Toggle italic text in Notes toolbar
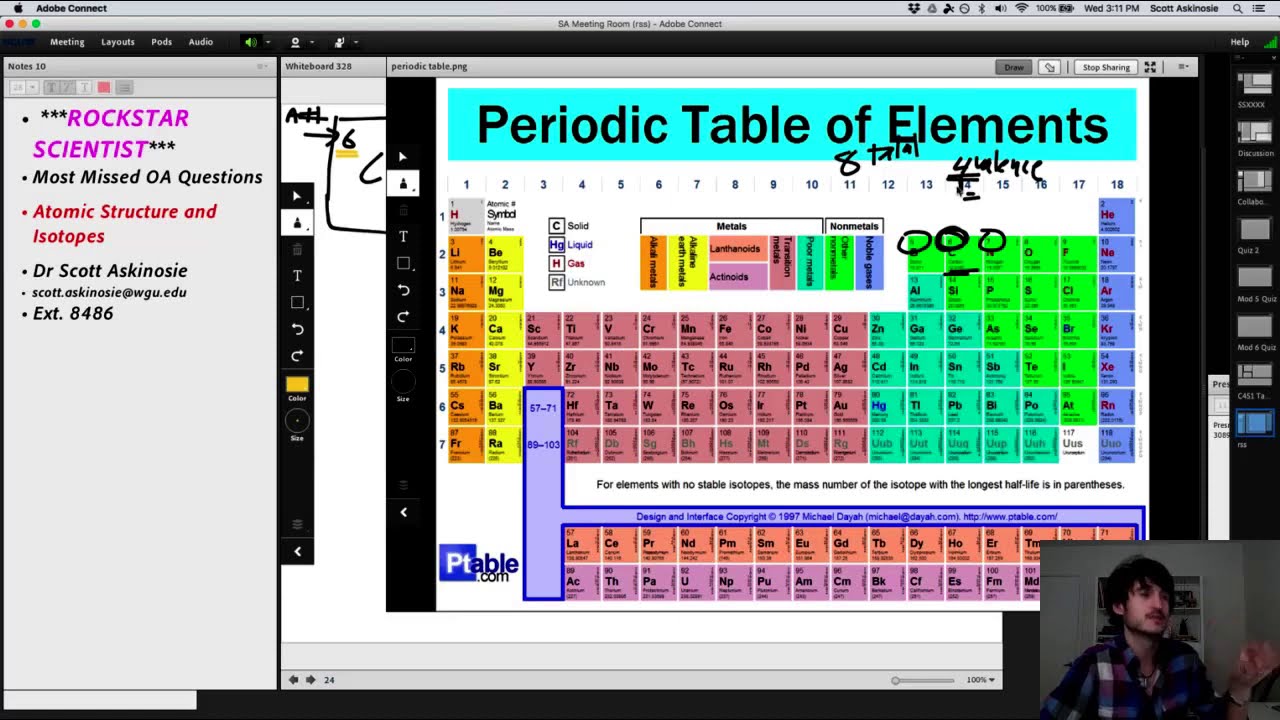This screenshot has width=1280, height=720. pos(67,88)
